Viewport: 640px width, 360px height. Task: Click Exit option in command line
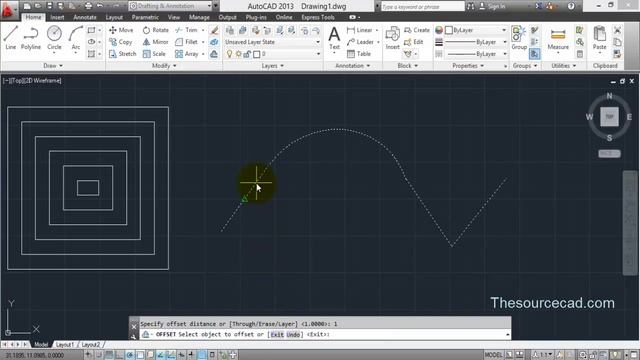coord(277,335)
